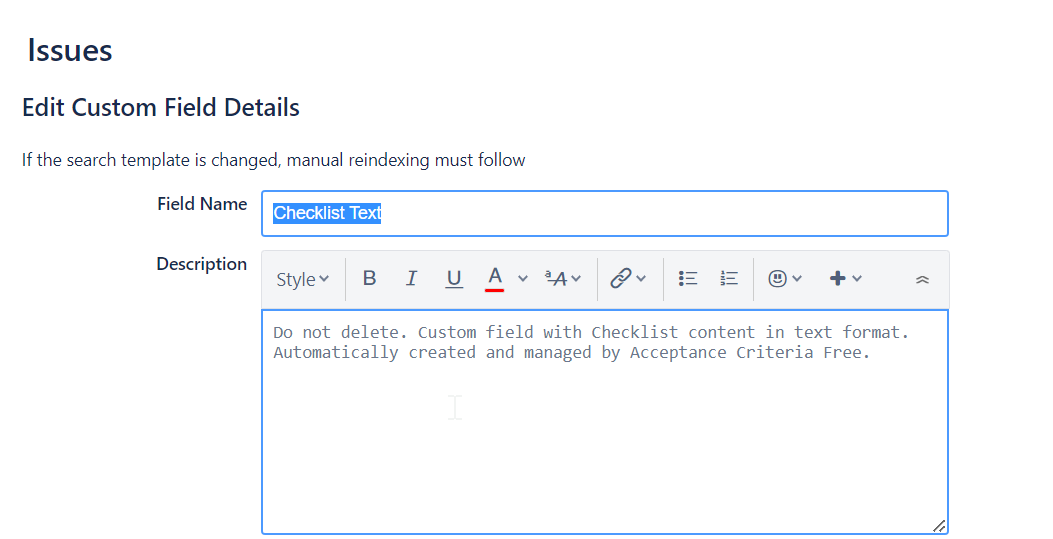Toggle underline formatting button
Screen dimensions: 1053x539
pos(454,279)
